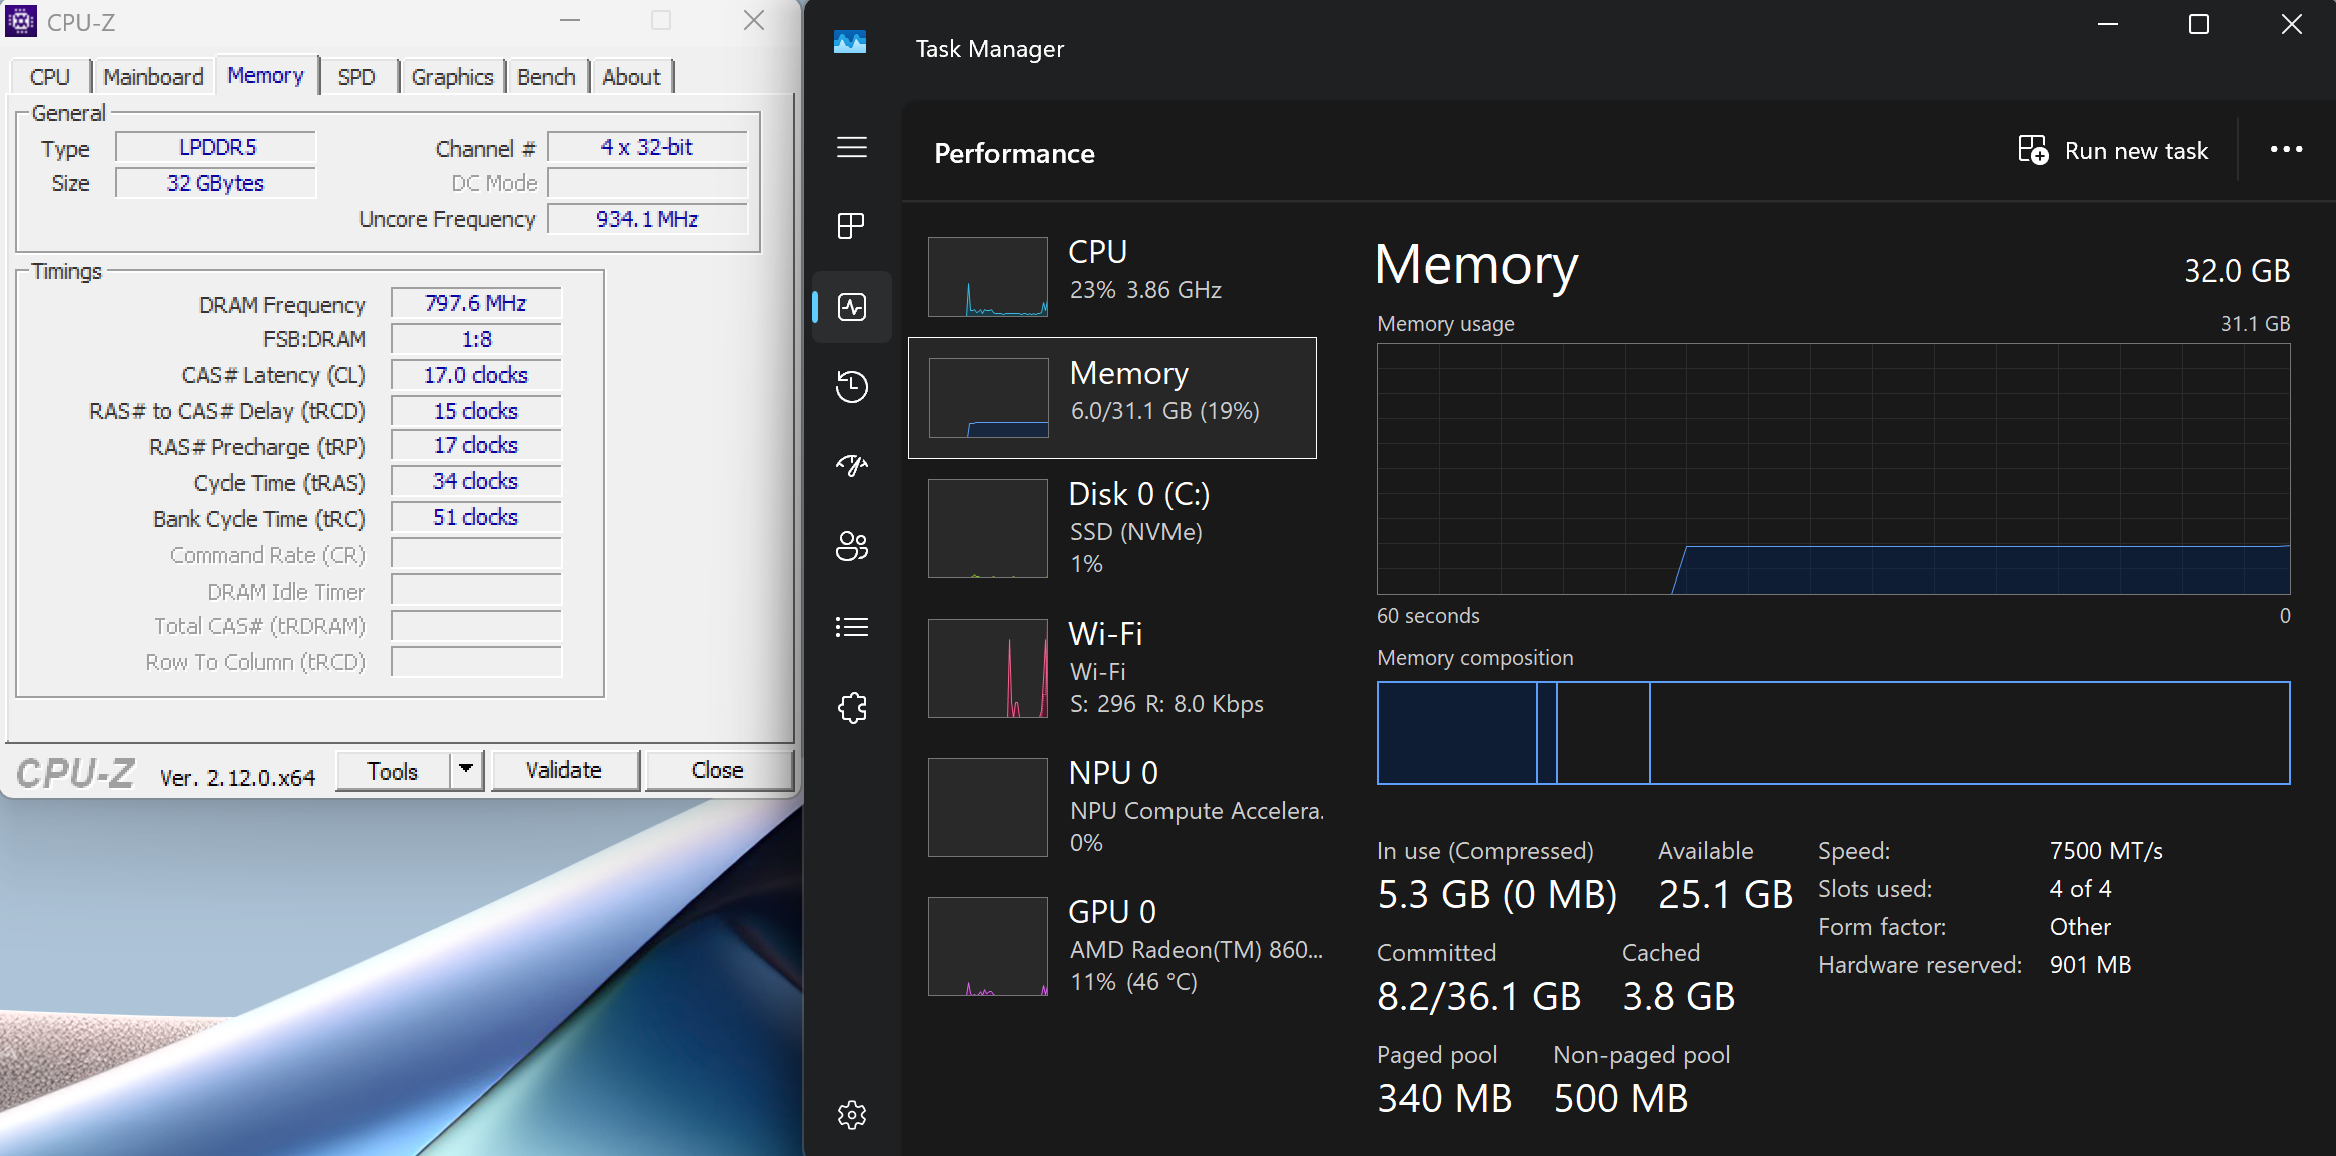Click the RAS# Precharge value 17 clocks
Screen dimensions: 2336x1156
pyautogui.click(x=476, y=445)
